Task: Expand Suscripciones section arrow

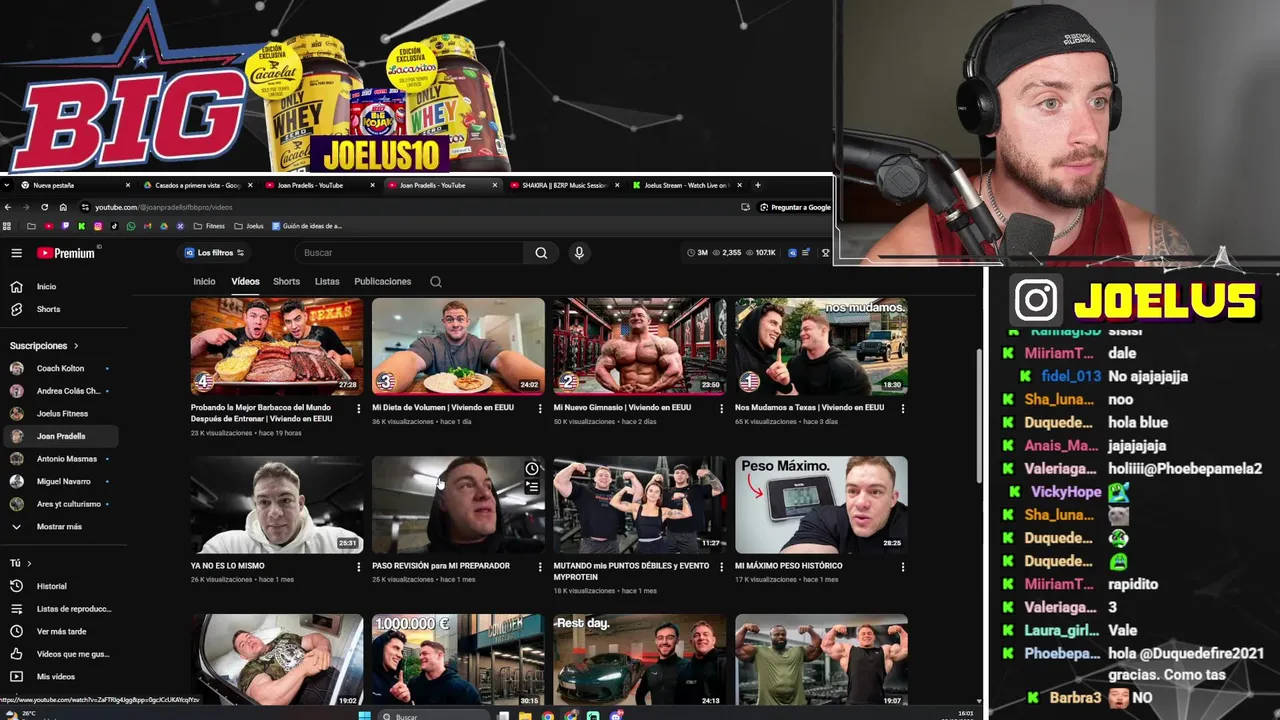Action: (76, 346)
